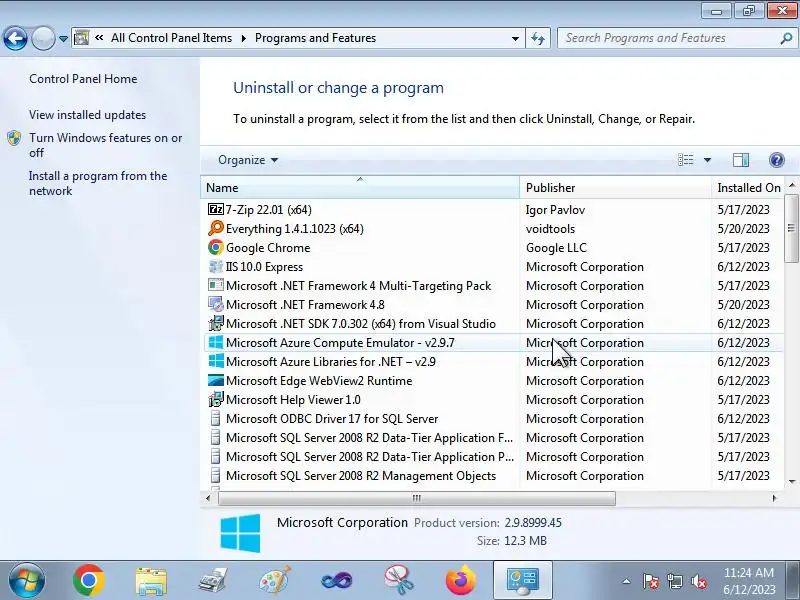Click the IIS 10.0 Express icon
800x600 pixels.
[216, 267]
